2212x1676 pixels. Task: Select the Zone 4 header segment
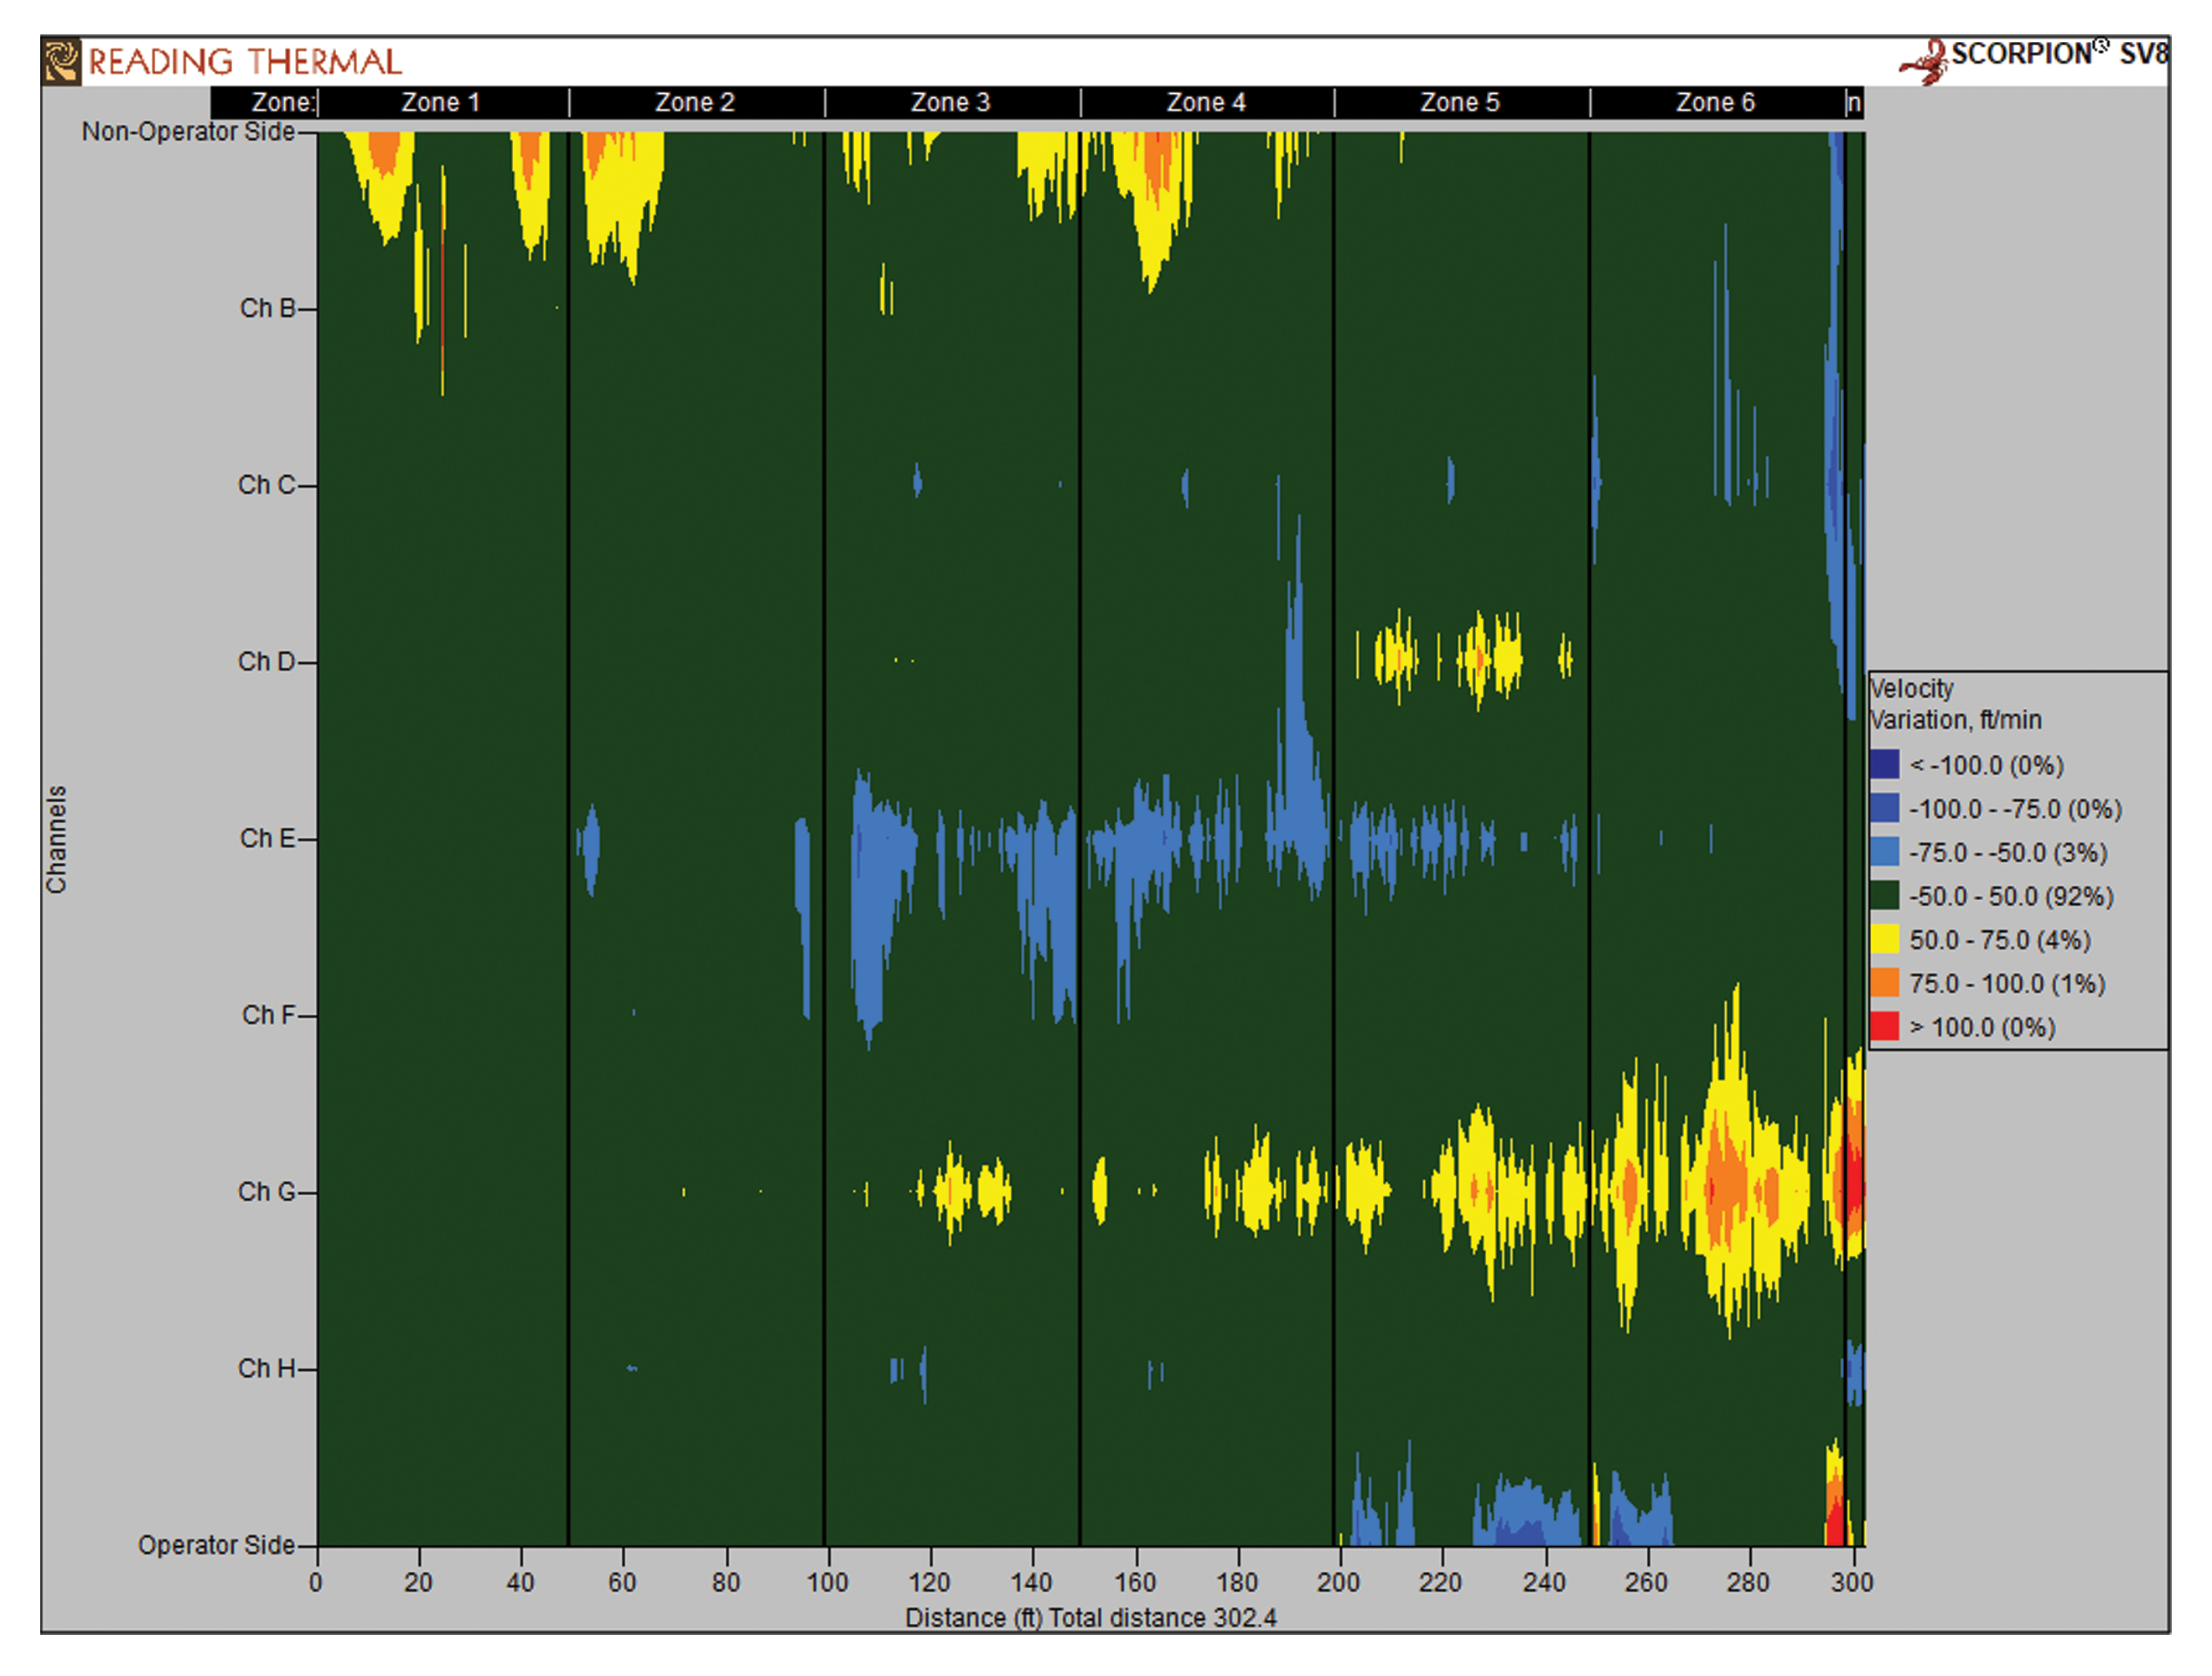click(x=1207, y=103)
